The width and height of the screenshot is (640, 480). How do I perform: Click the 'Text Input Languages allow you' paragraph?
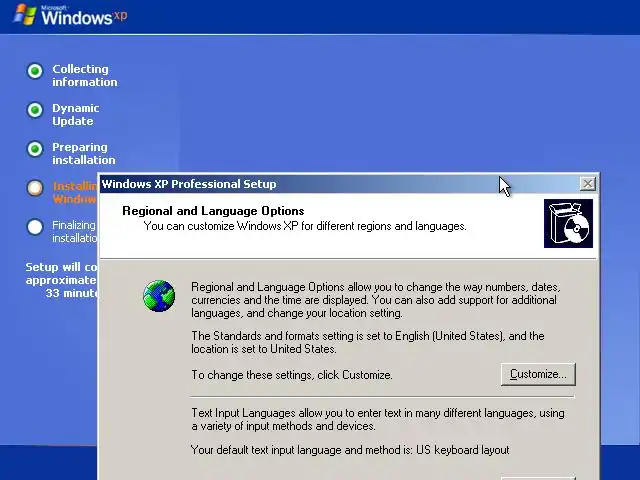pyautogui.click(x=378, y=420)
